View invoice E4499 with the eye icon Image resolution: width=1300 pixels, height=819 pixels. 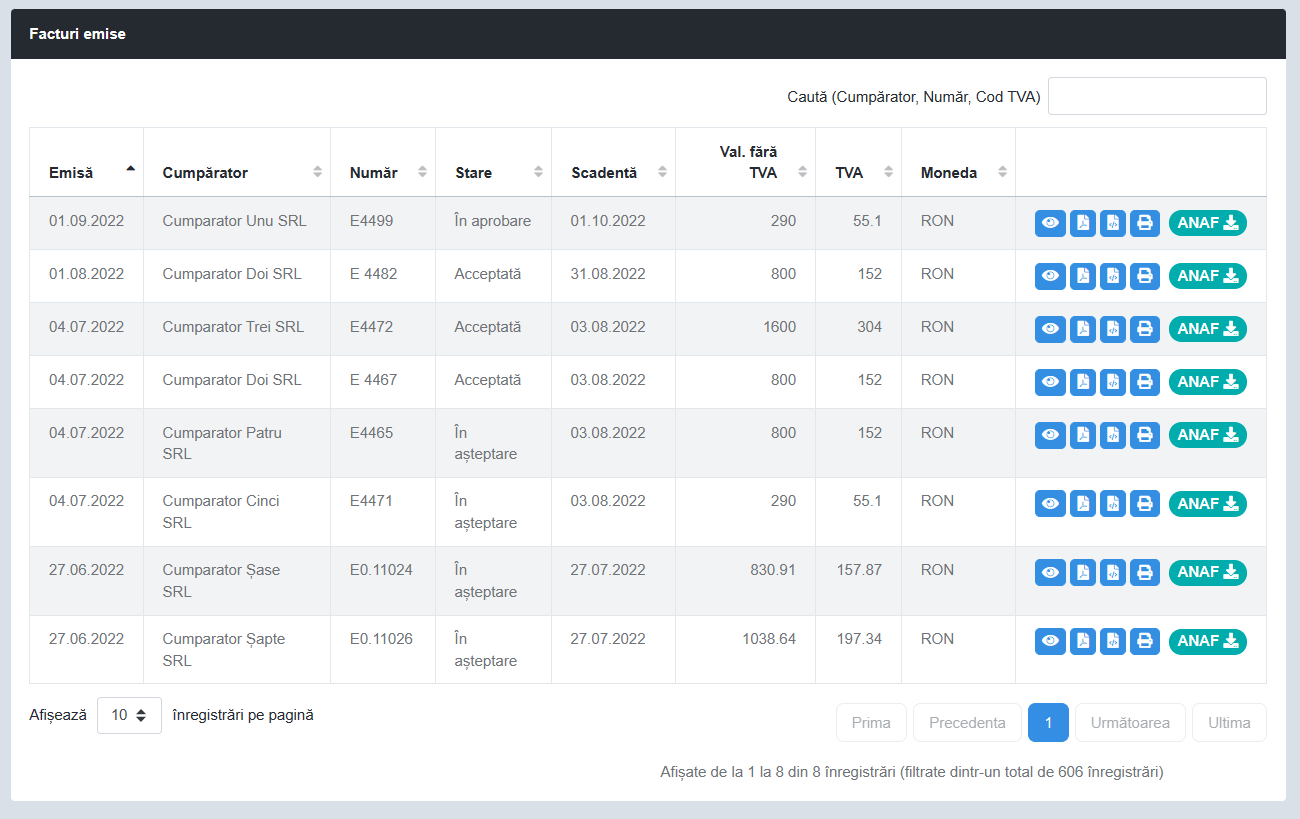pos(1050,223)
